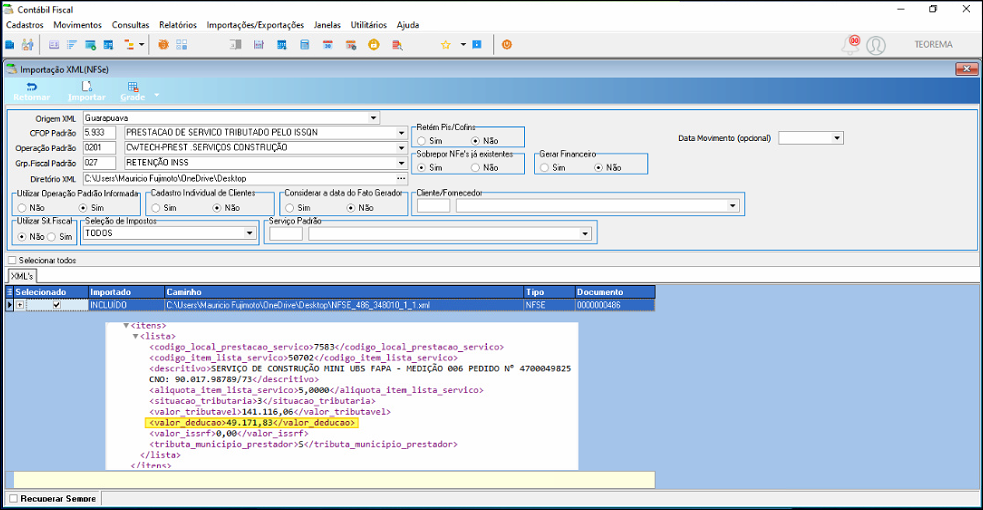This screenshot has width=983, height=510.
Task: Click the yellow favorites star icon
Action: 446,44
